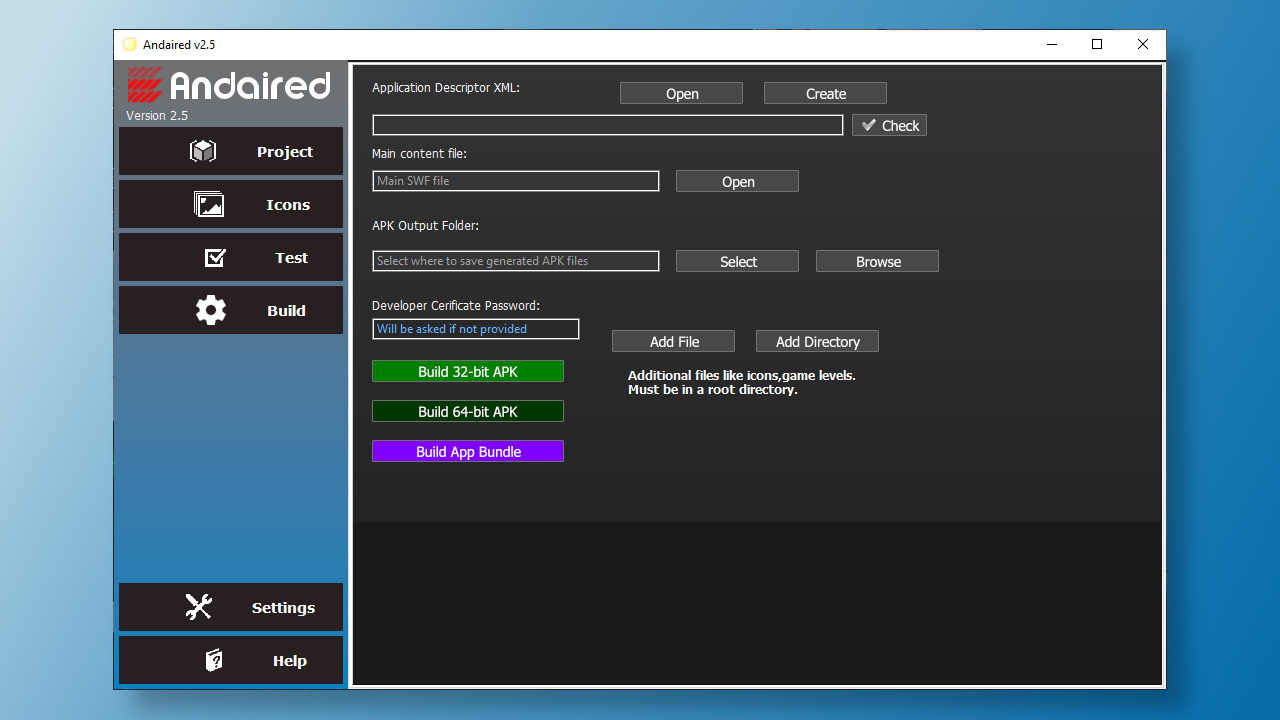This screenshot has width=1280, height=720.
Task: Go to the Test tab
Action: [231, 257]
